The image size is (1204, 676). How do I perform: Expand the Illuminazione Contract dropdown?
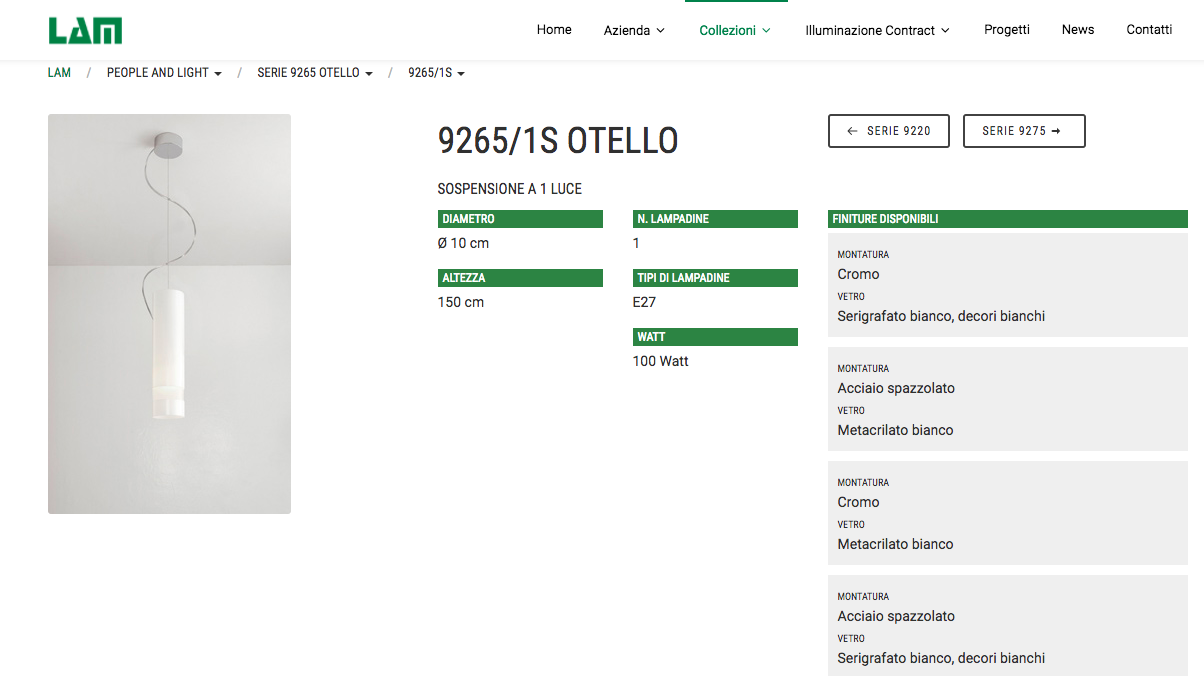click(x=877, y=31)
